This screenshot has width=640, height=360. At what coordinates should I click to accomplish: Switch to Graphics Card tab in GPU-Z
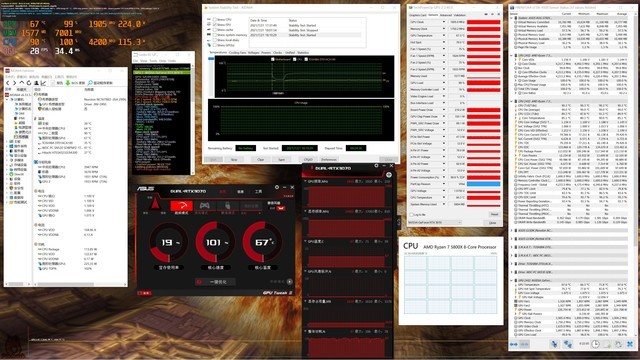pyautogui.click(x=418, y=15)
